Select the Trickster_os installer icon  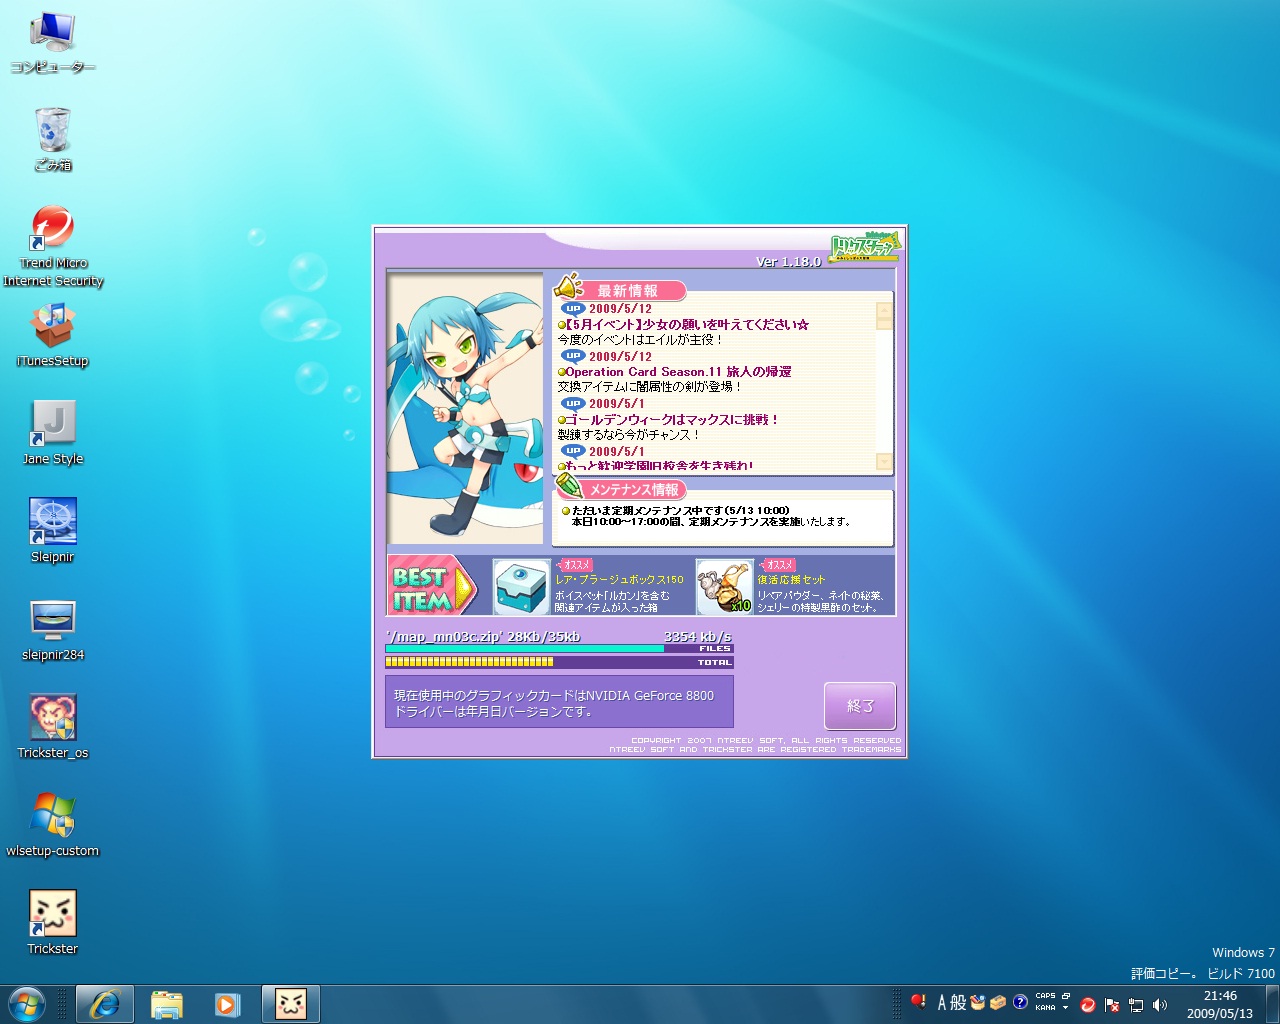pos(53,727)
